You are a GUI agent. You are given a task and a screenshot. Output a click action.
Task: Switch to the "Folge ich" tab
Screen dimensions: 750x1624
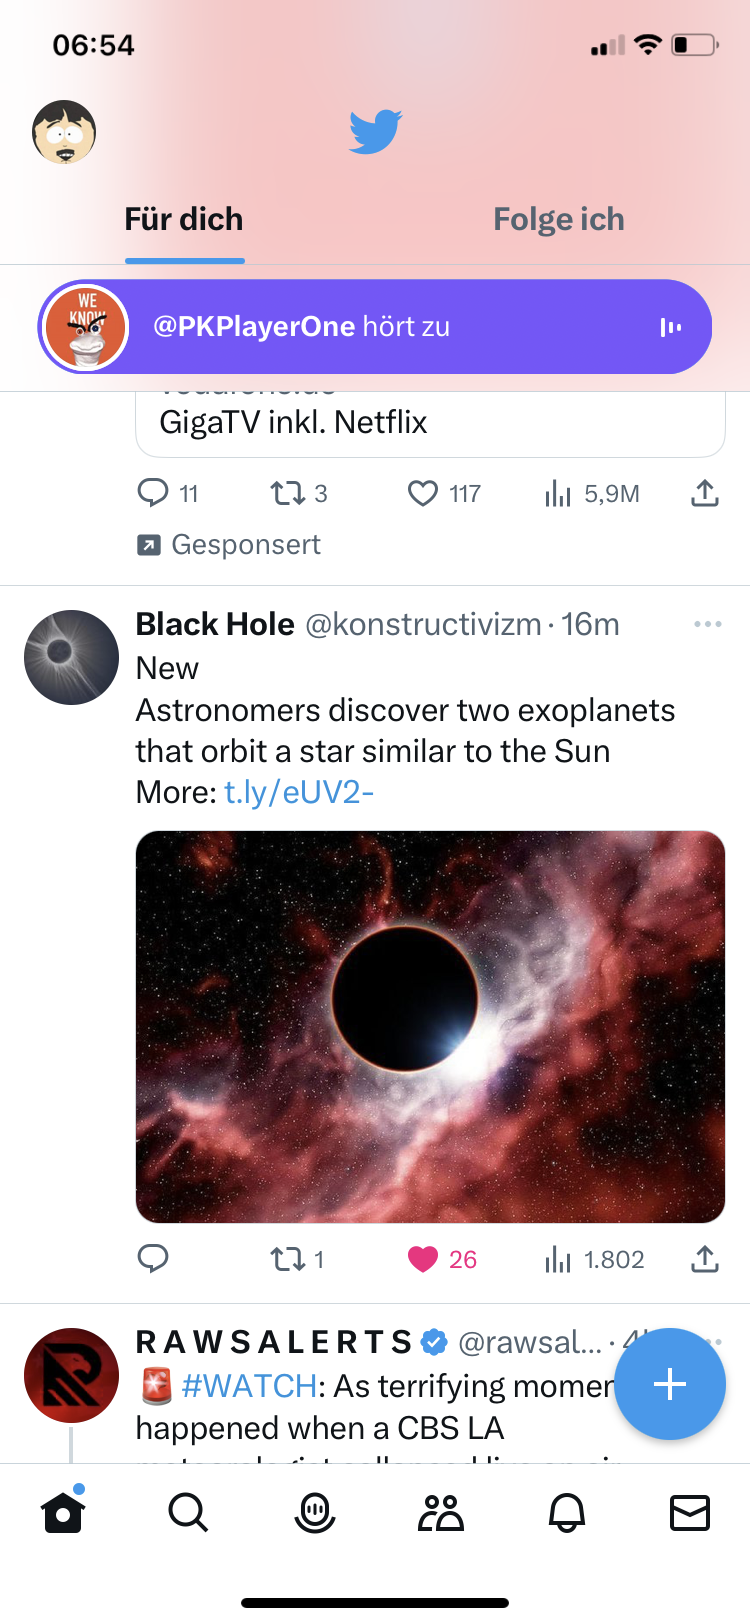559,220
